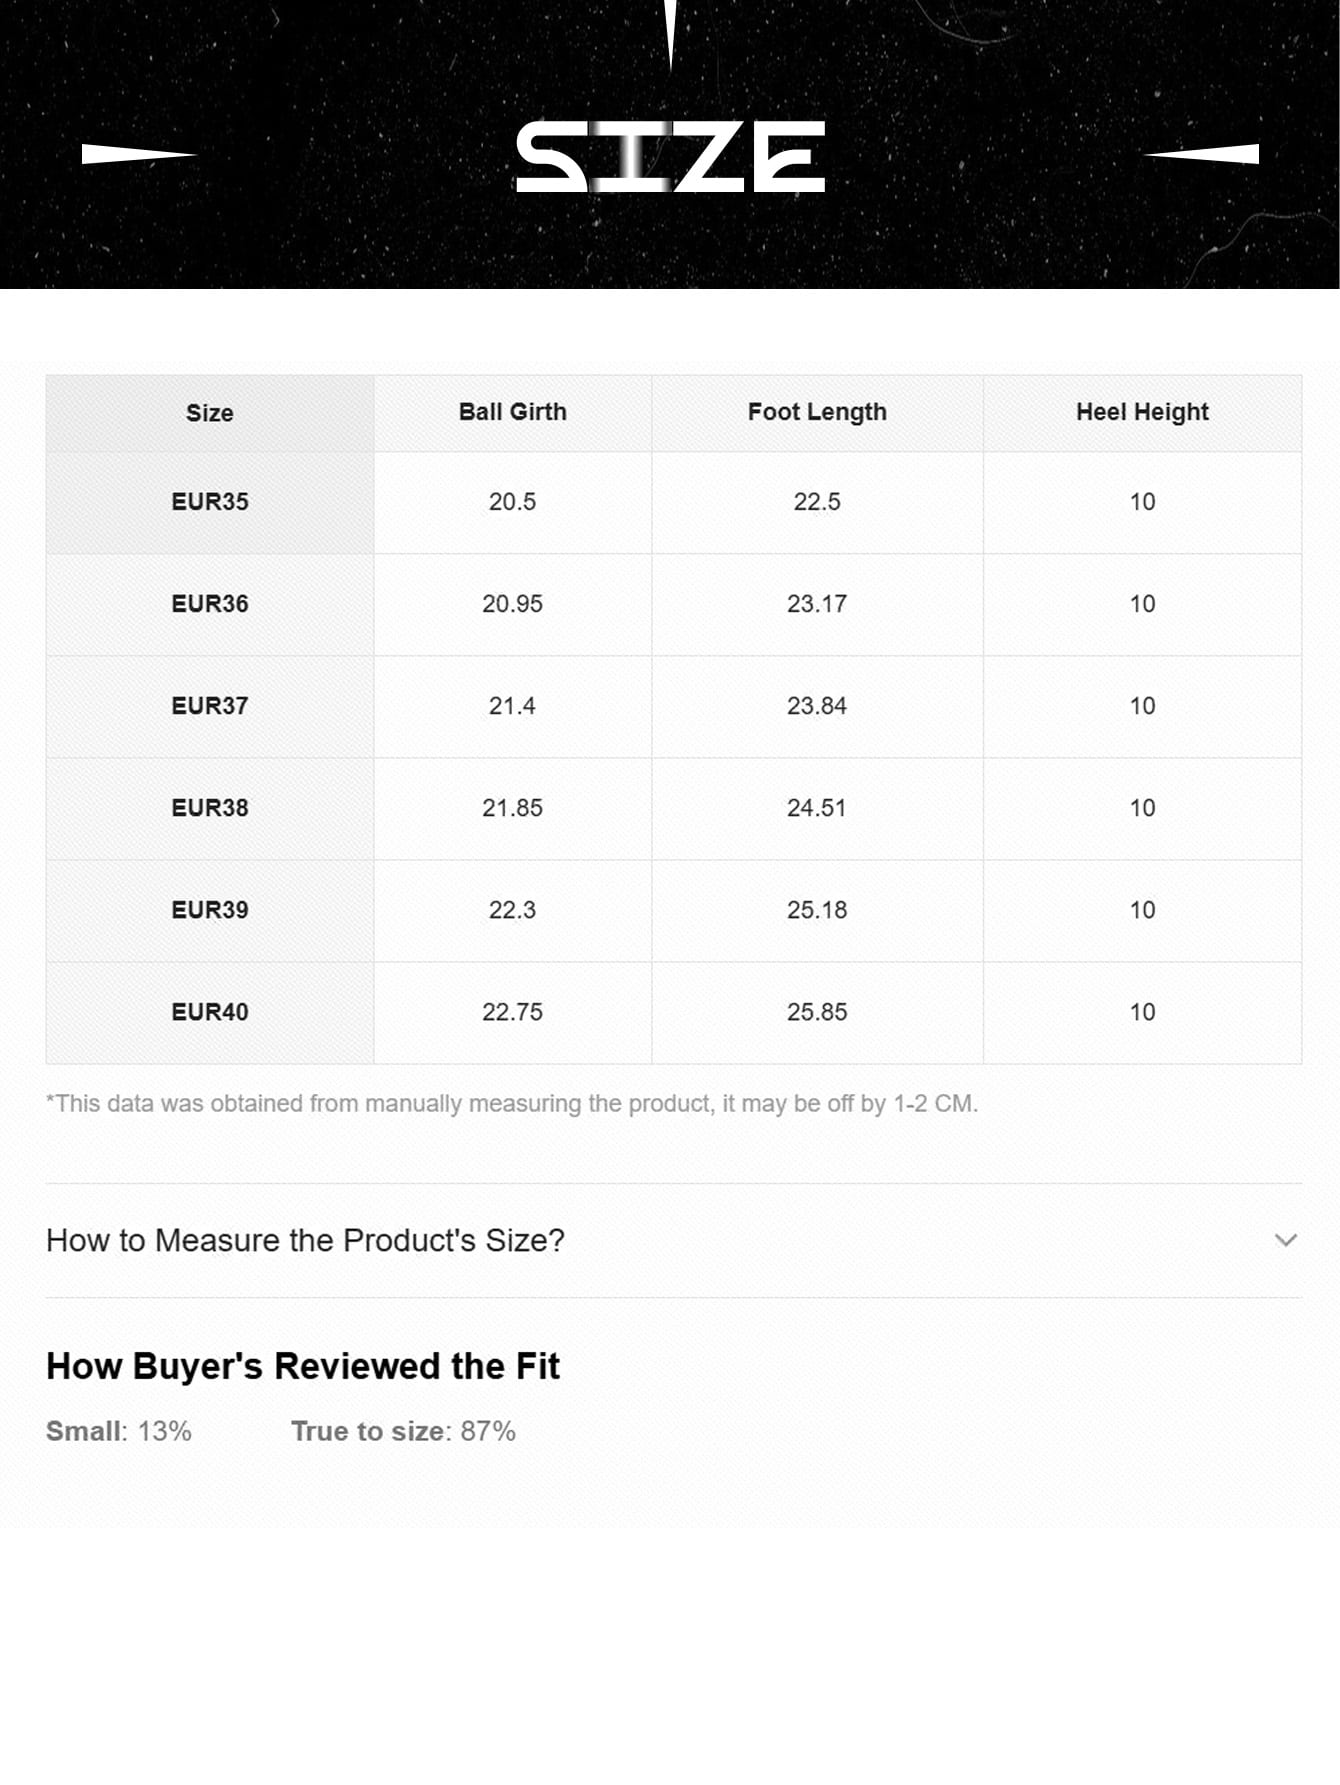The width and height of the screenshot is (1340, 1785).
Task: Click the Heel Height column header
Action: click(1142, 412)
